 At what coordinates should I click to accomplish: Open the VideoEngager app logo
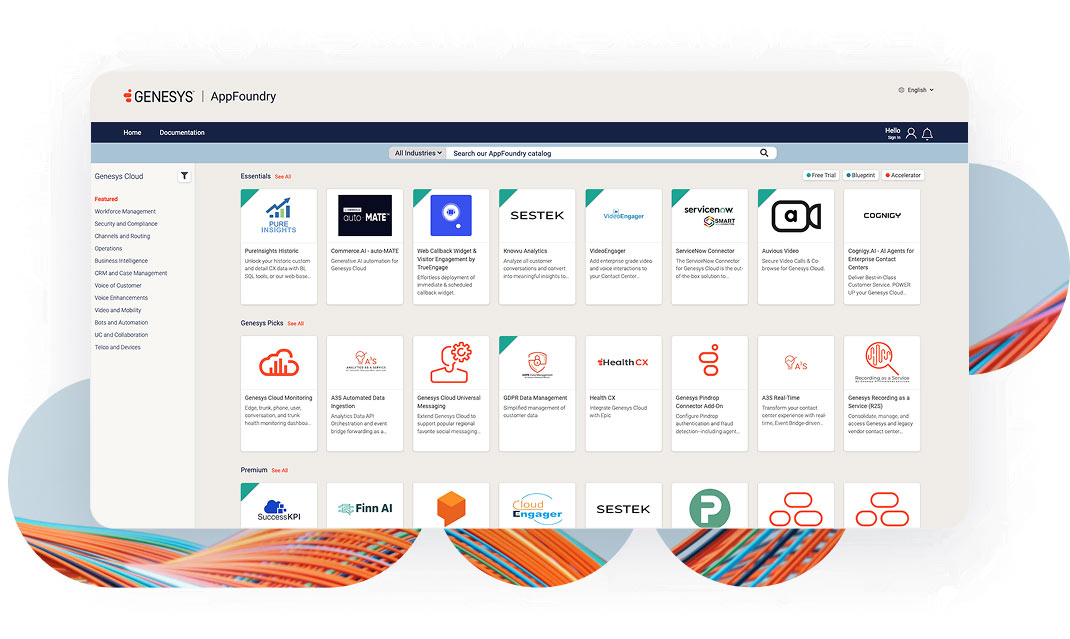click(x=624, y=215)
